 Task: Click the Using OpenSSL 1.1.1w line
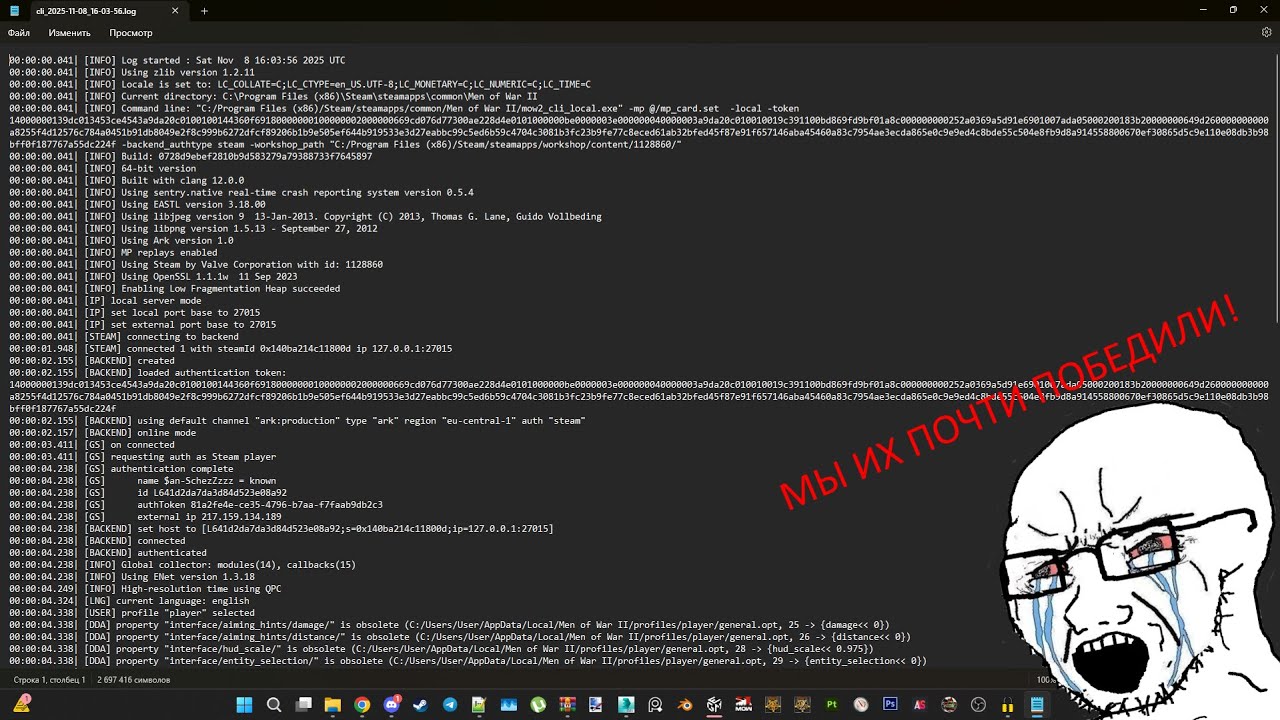(x=153, y=276)
